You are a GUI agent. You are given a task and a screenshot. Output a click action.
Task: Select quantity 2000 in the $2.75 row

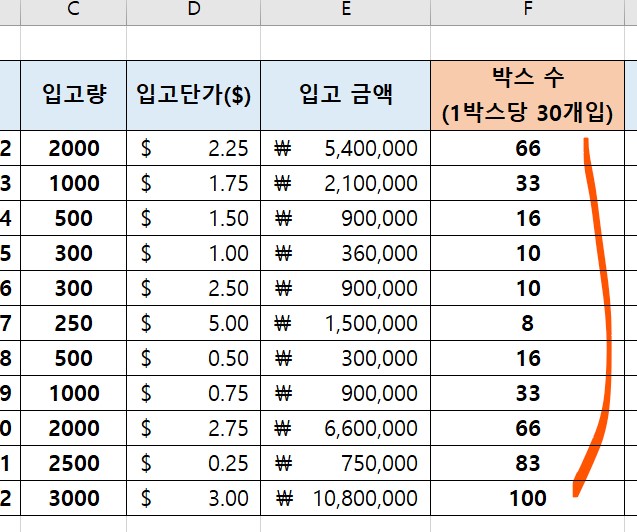click(74, 428)
